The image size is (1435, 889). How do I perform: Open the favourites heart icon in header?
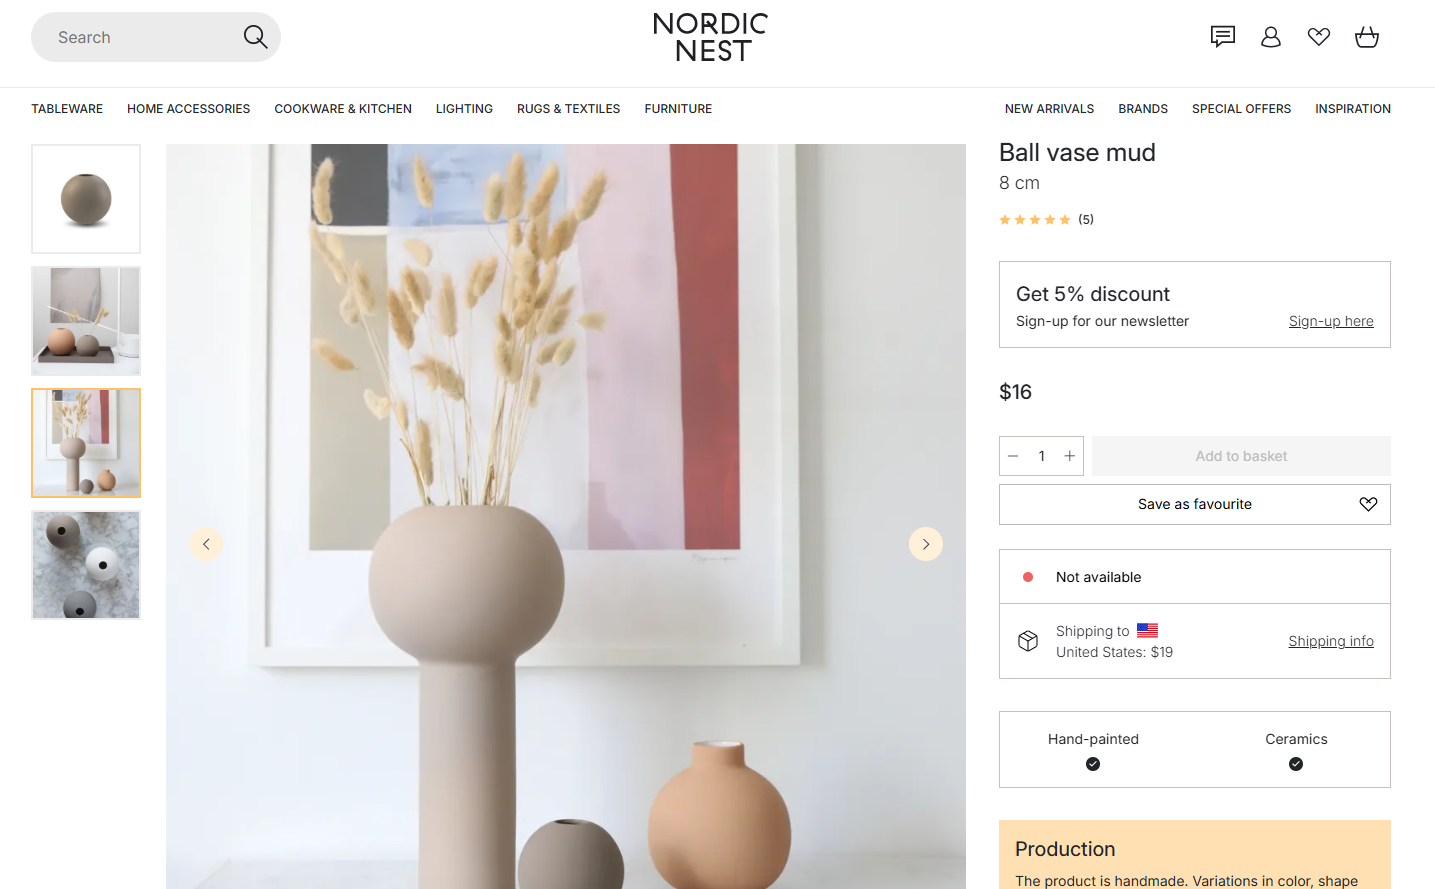pyautogui.click(x=1319, y=37)
